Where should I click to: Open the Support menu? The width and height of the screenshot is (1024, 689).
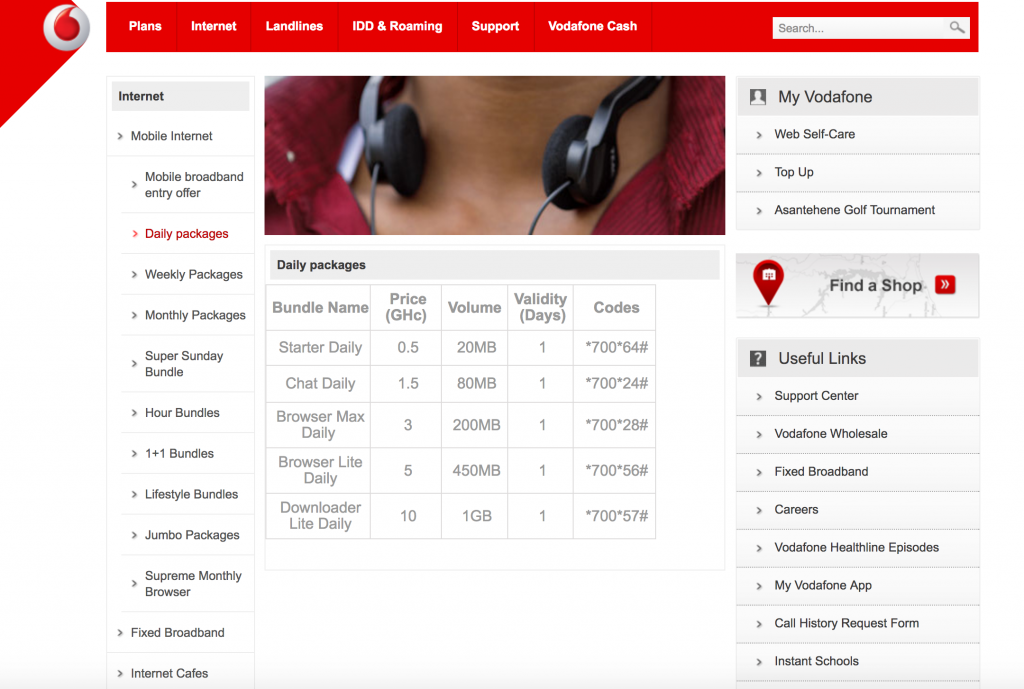click(x=495, y=26)
